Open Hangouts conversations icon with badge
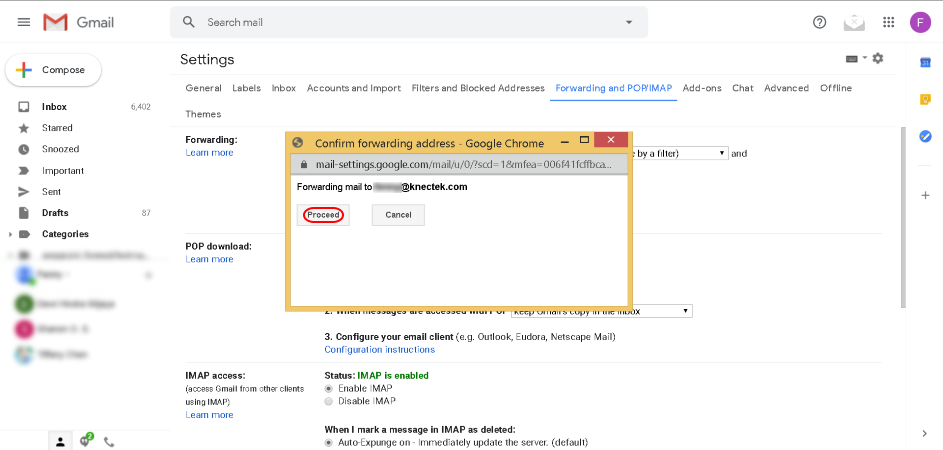 click(x=85, y=441)
